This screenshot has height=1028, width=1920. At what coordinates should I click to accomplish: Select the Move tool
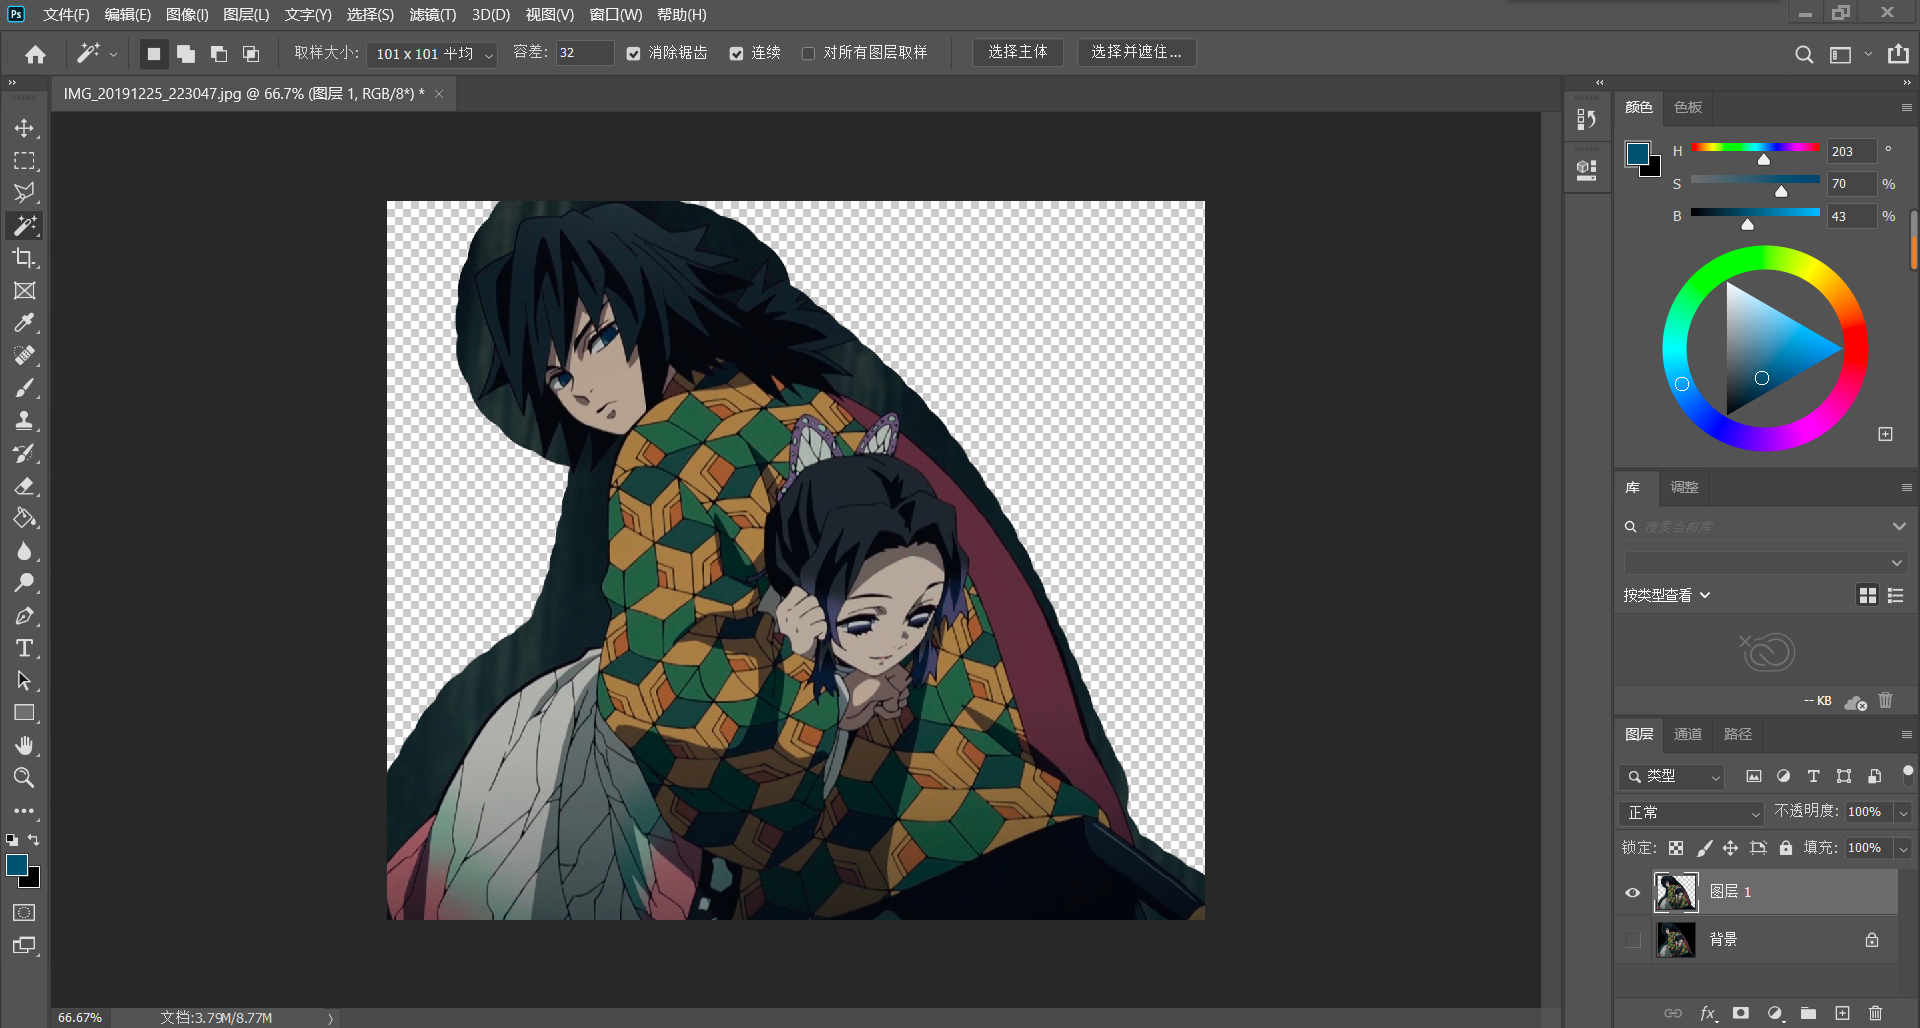24,128
